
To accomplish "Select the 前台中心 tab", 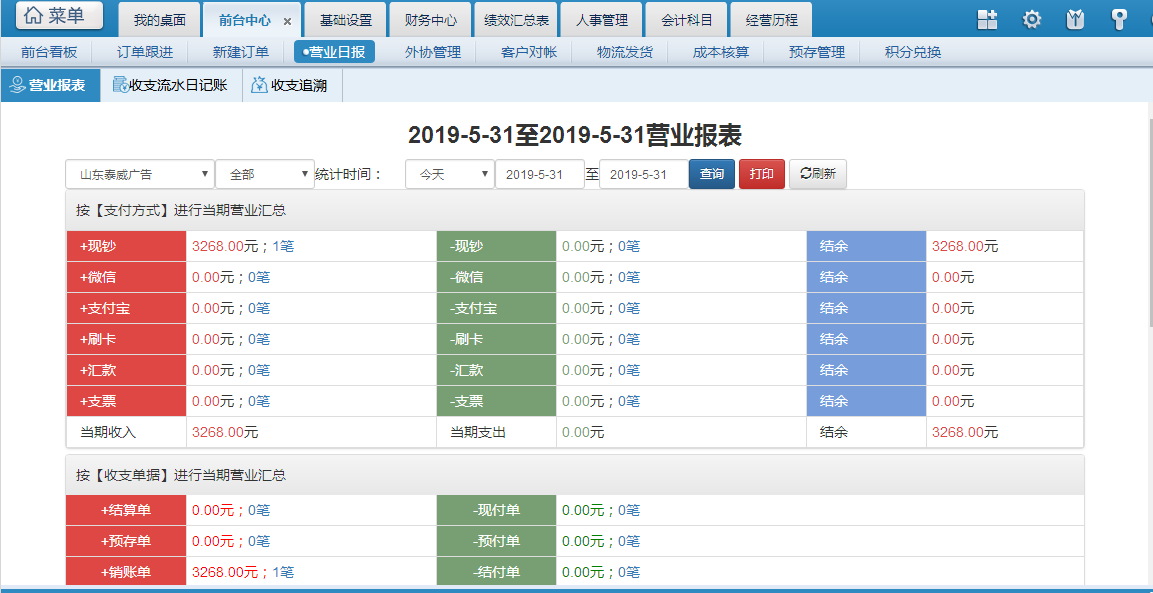I will [x=245, y=21].
